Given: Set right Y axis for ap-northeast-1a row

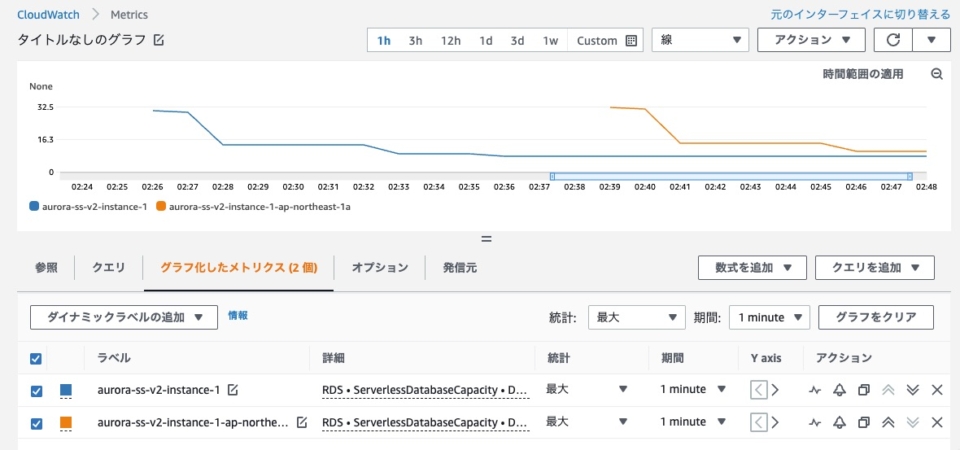Looking at the screenshot, I should point(775,422).
